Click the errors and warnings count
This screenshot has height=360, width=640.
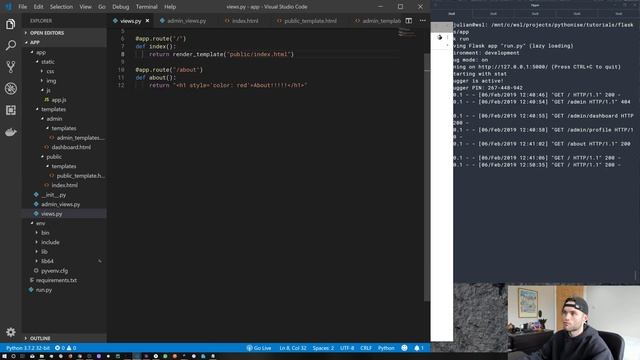tap(65, 348)
